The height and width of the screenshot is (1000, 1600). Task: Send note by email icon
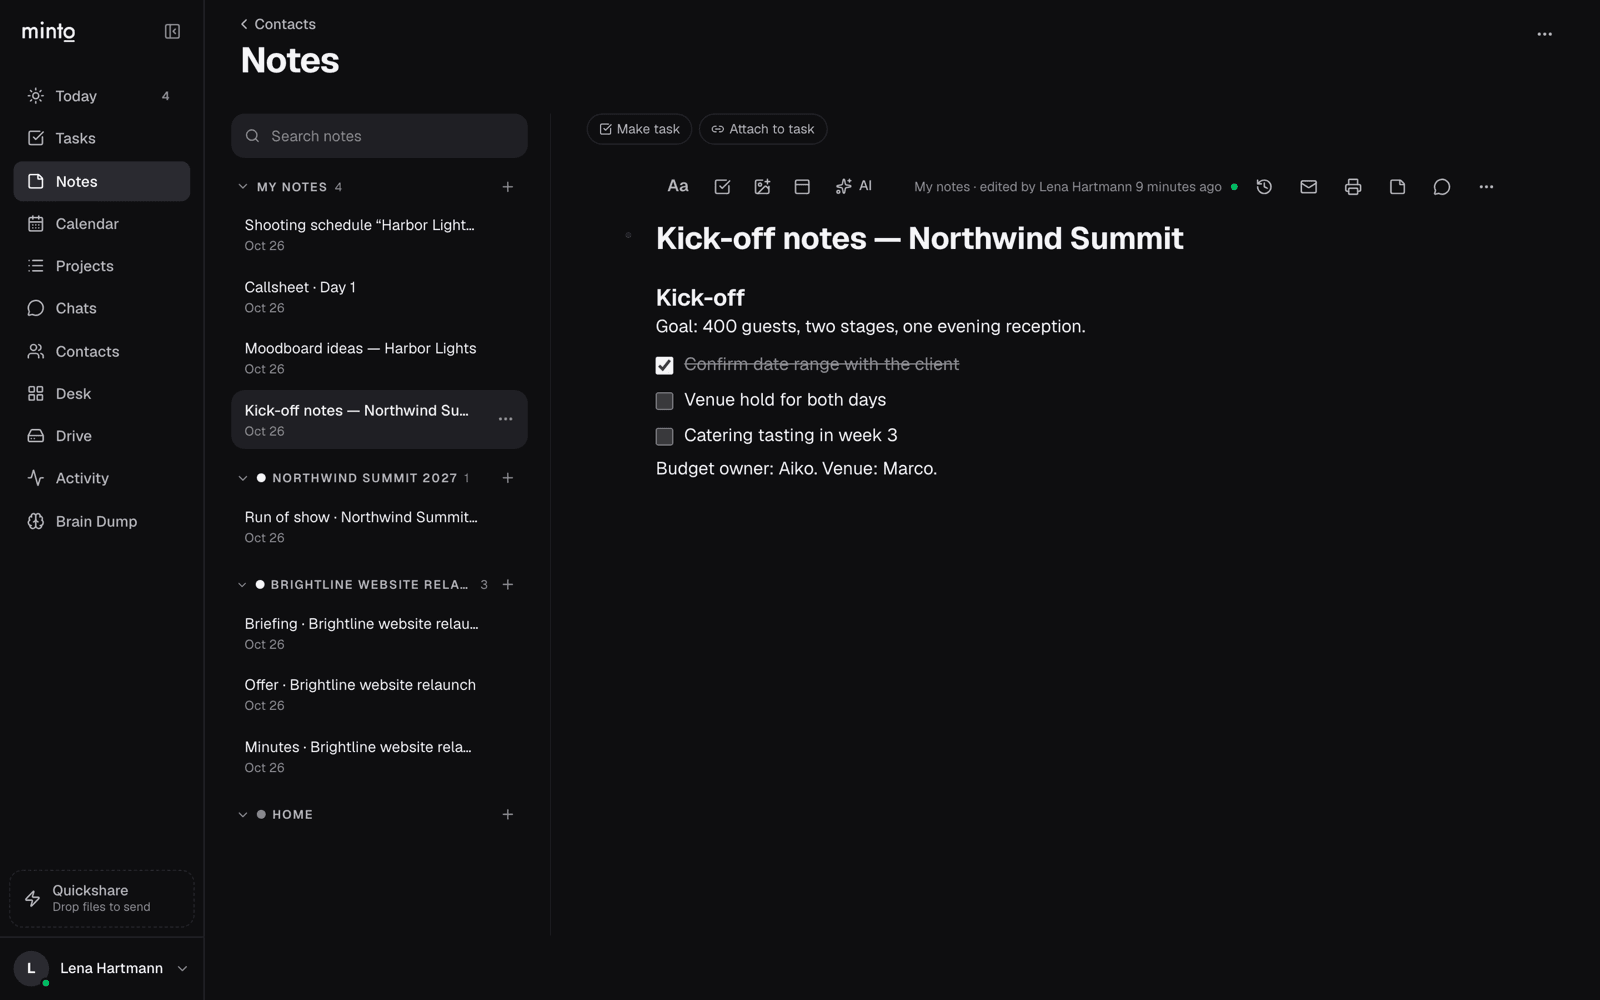click(x=1308, y=187)
